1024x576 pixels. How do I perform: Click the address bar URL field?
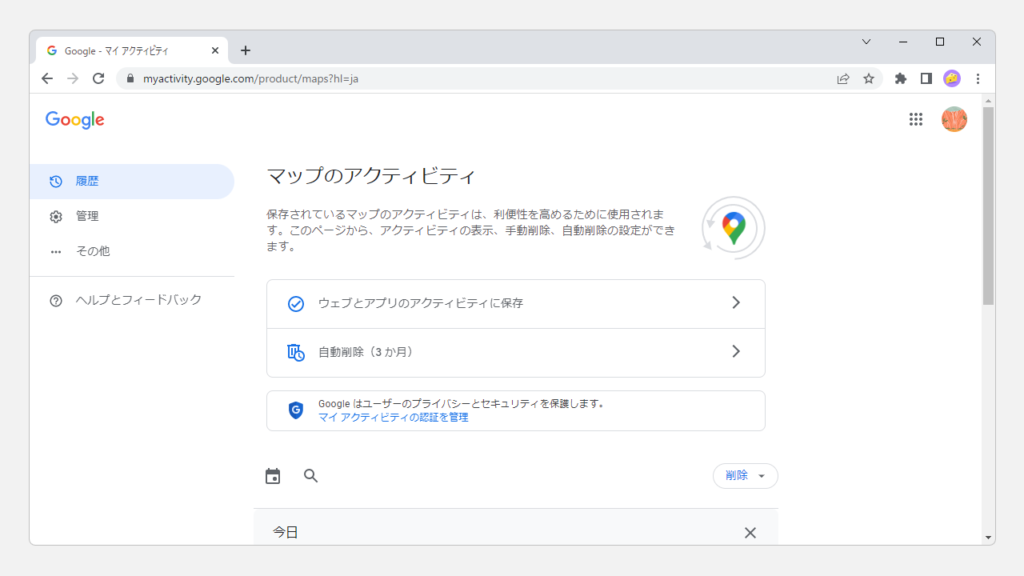click(480, 78)
